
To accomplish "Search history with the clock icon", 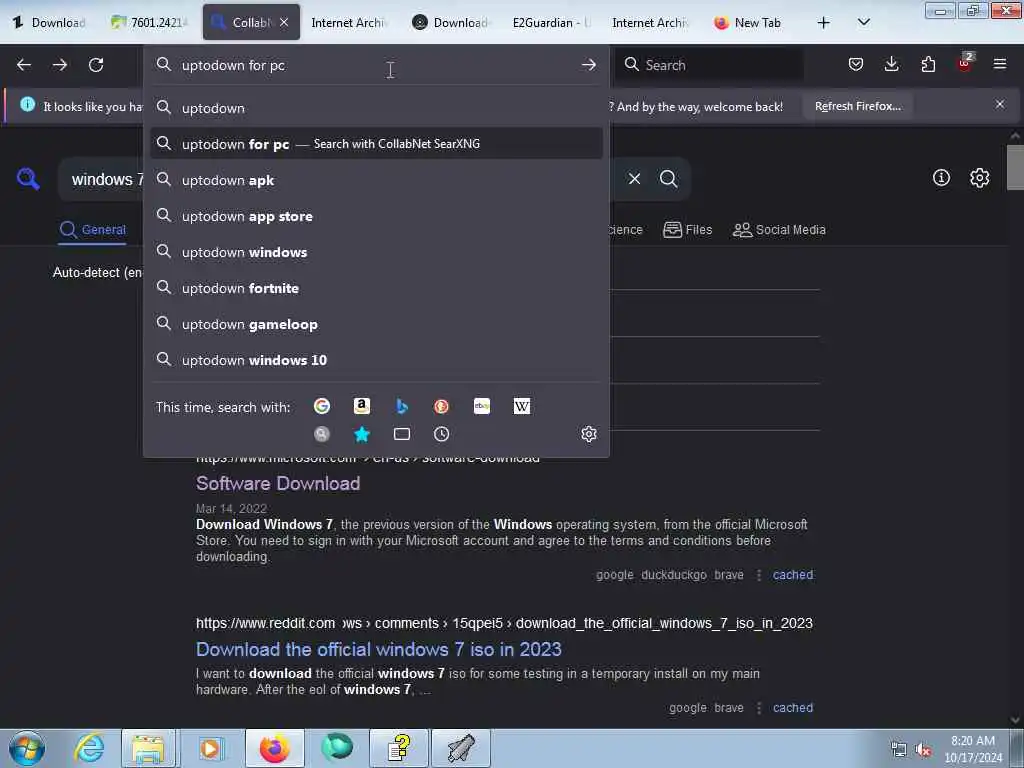I will (x=441, y=434).
